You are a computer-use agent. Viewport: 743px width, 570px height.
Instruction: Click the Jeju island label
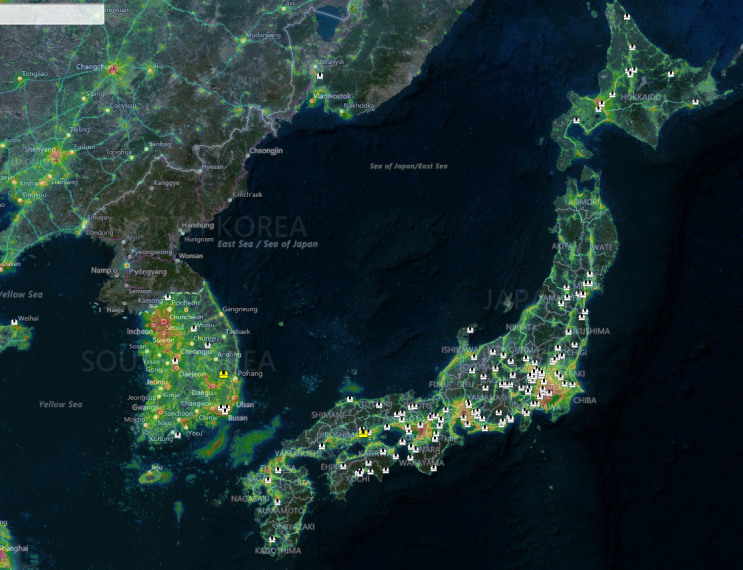pos(156,467)
